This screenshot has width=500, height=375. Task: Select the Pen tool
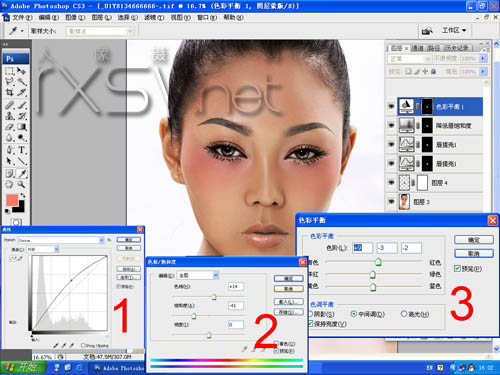[x=9, y=150]
